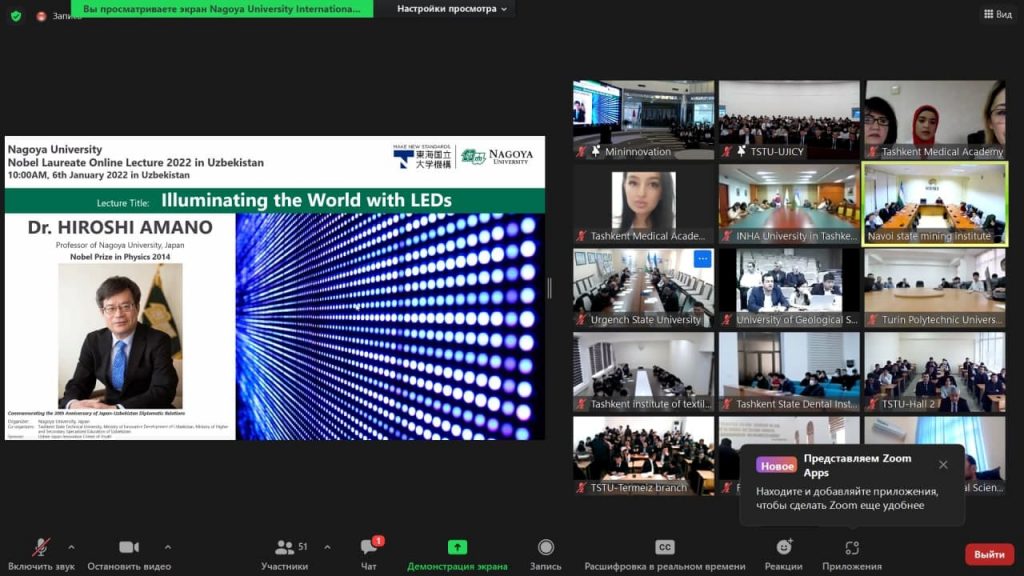Select the Urgench State University tile

(x=643, y=288)
